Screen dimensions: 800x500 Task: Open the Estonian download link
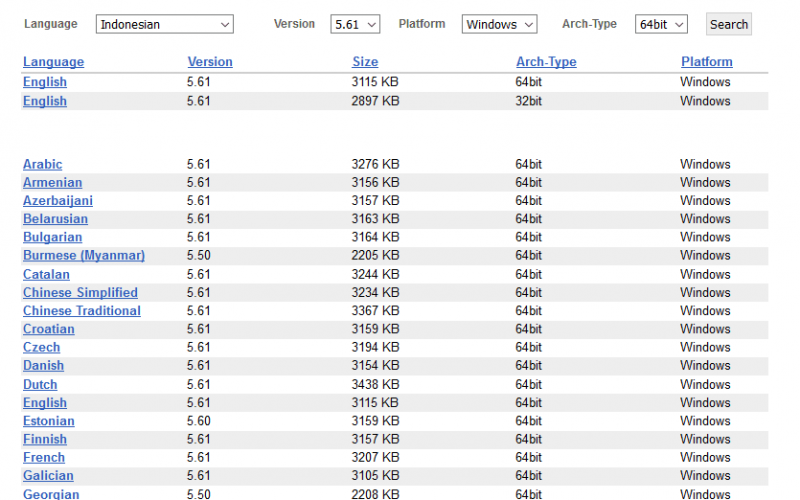click(48, 421)
